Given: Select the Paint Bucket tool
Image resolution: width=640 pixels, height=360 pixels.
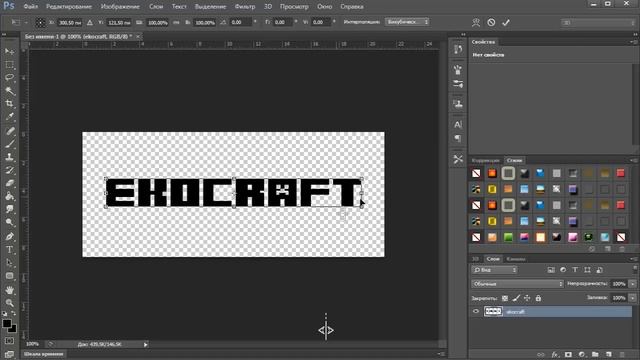Looking at the screenshot, I should [9, 196].
